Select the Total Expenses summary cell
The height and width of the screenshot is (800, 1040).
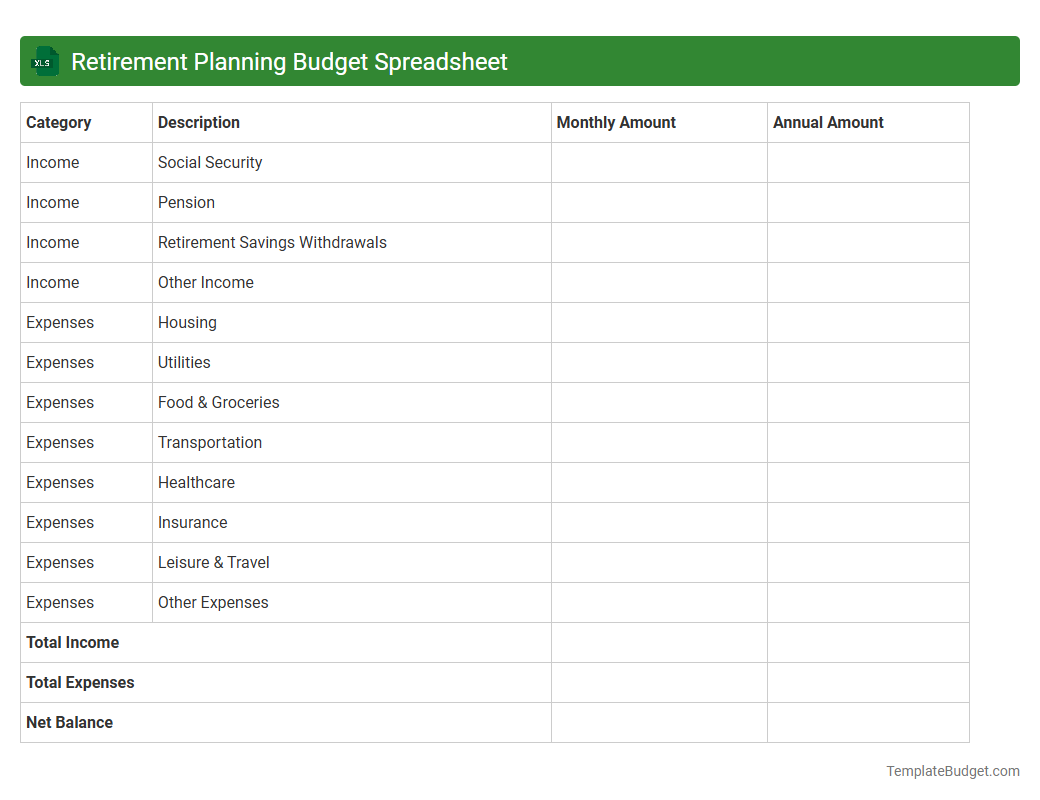click(x=81, y=682)
